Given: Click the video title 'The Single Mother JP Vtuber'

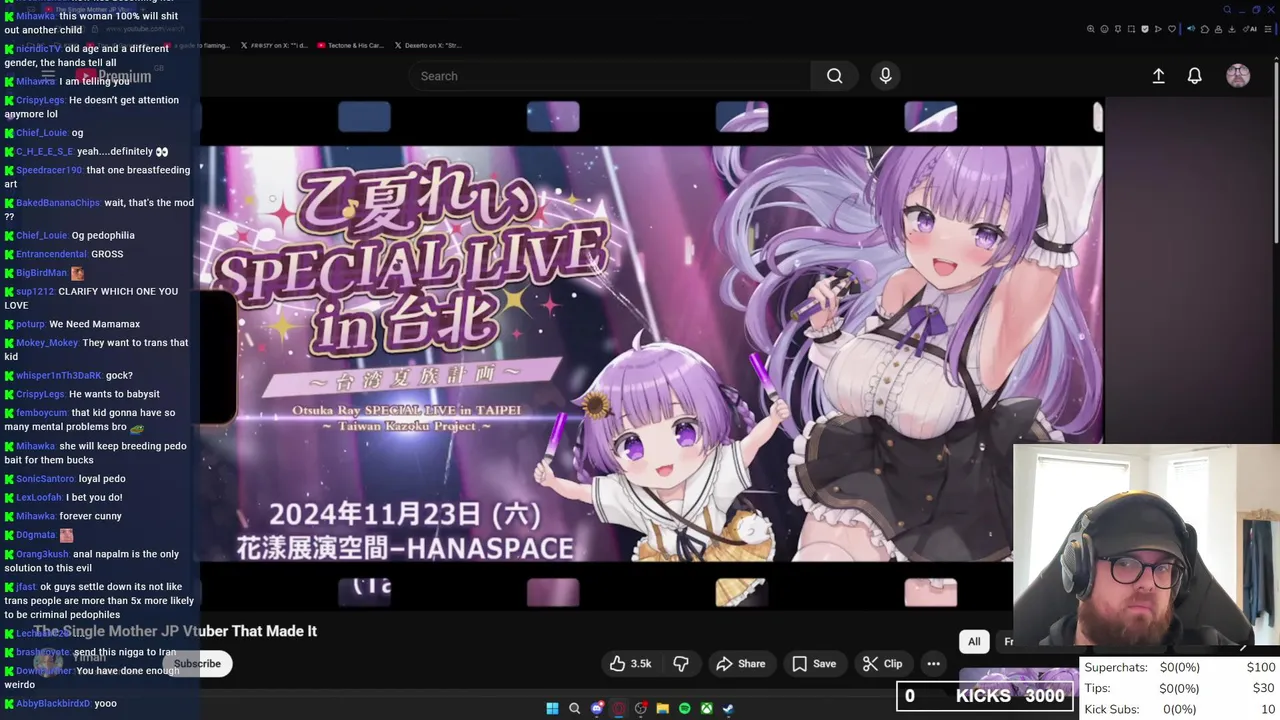Looking at the screenshot, I should point(175,631).
